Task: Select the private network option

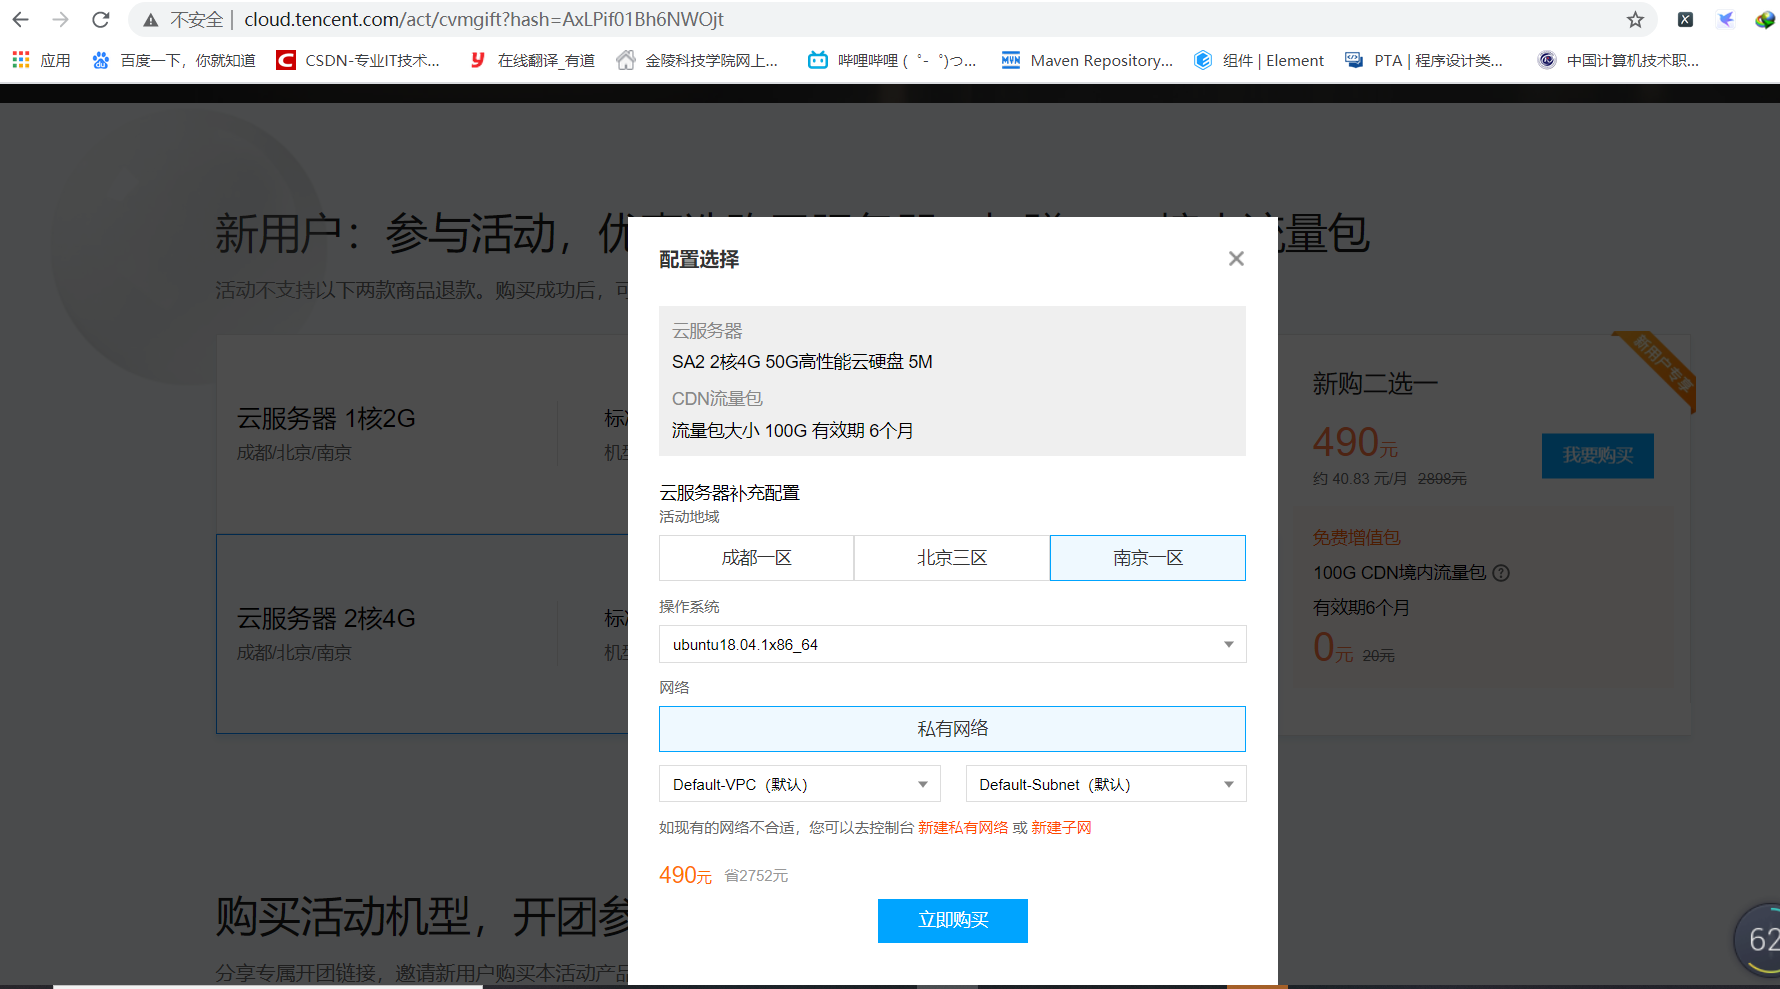Action: [x=952, y=729]
